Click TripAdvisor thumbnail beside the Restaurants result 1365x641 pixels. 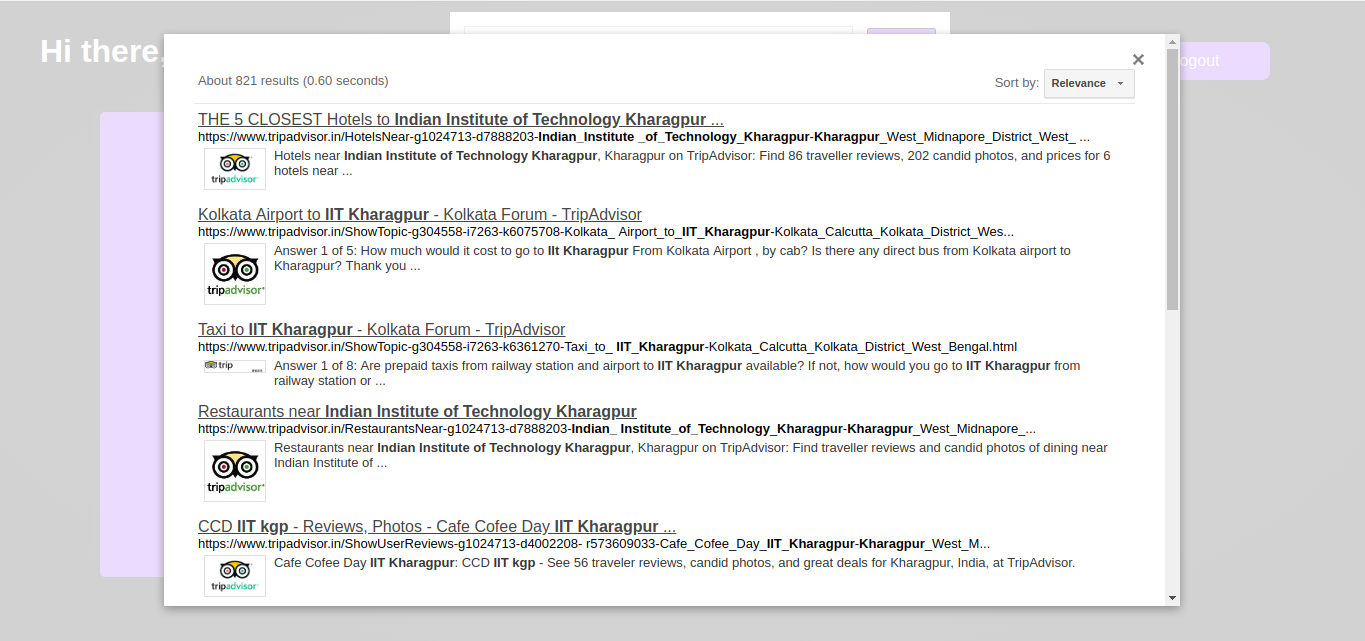click(x=235, y=471)
